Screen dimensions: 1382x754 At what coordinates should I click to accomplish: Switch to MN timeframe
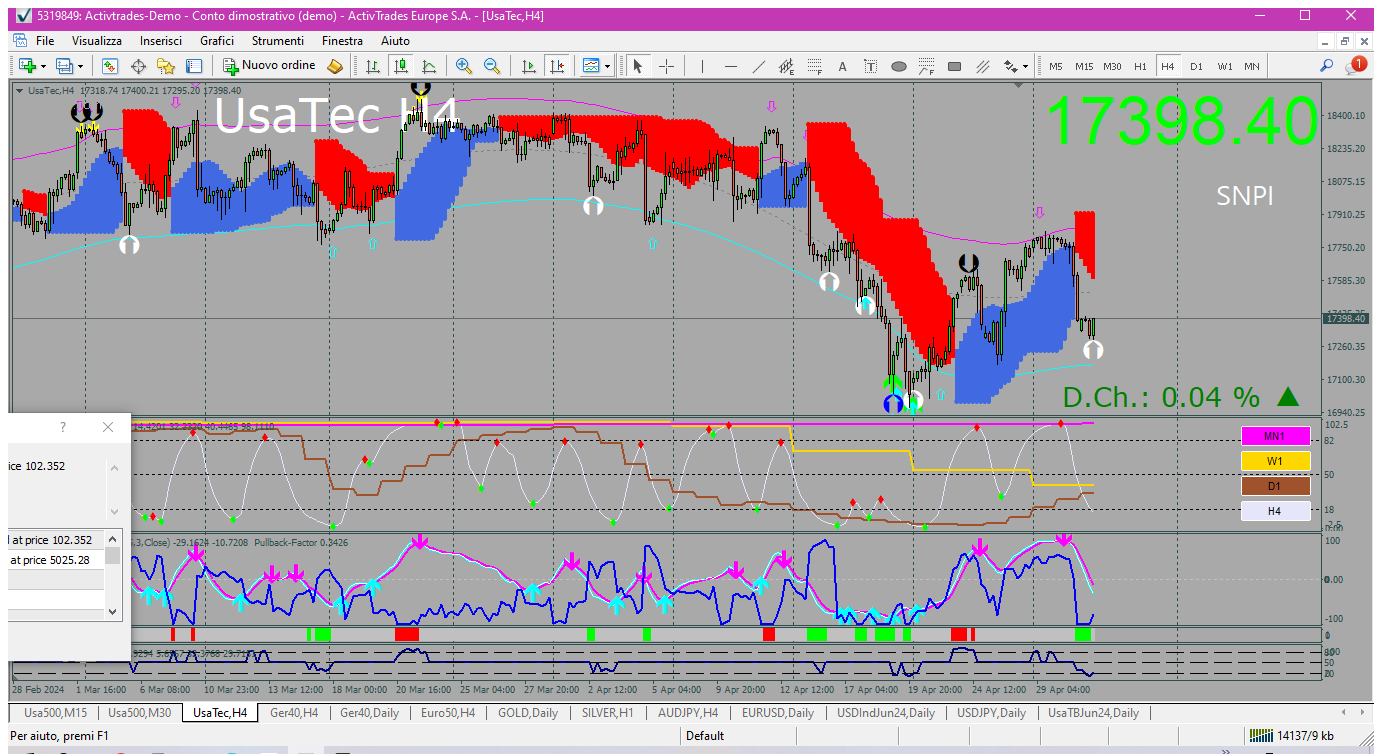pos(1252,66)
